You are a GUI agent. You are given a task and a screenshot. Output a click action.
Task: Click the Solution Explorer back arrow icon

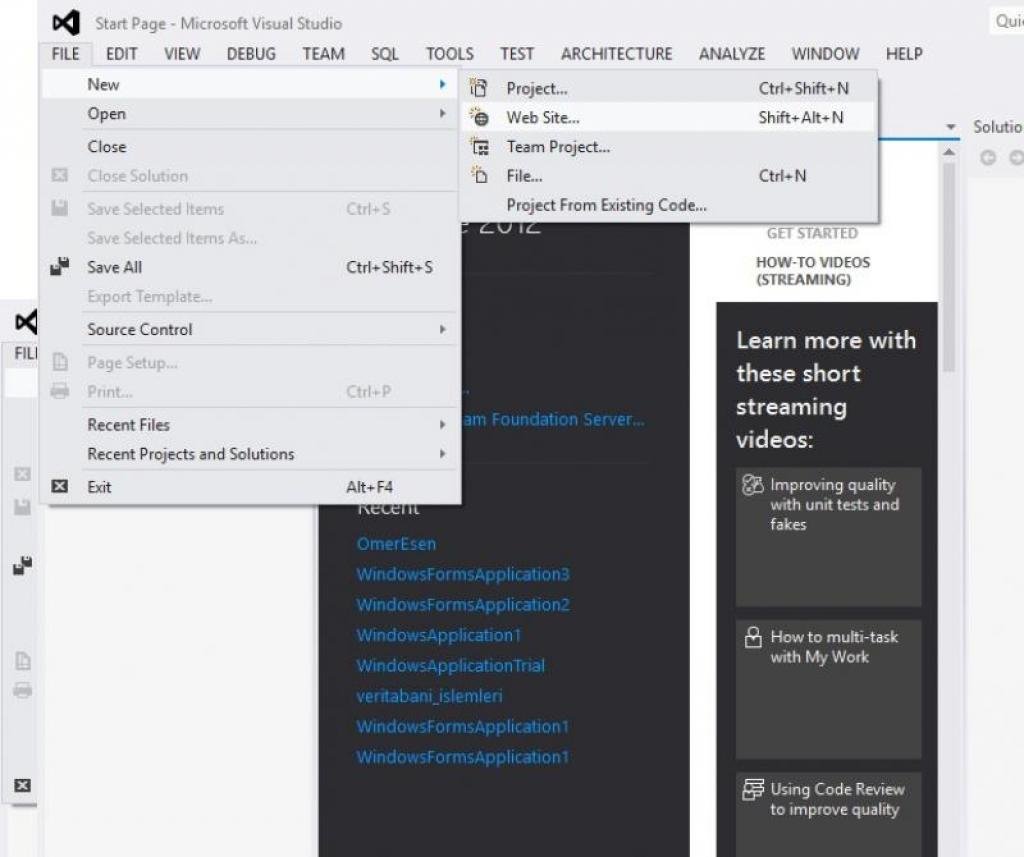(988, 157)
